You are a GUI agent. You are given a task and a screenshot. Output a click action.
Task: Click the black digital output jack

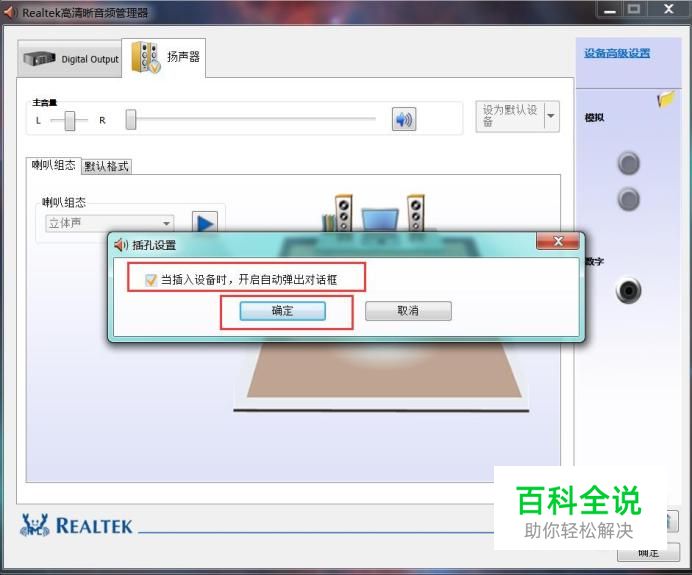pos(628,290)
